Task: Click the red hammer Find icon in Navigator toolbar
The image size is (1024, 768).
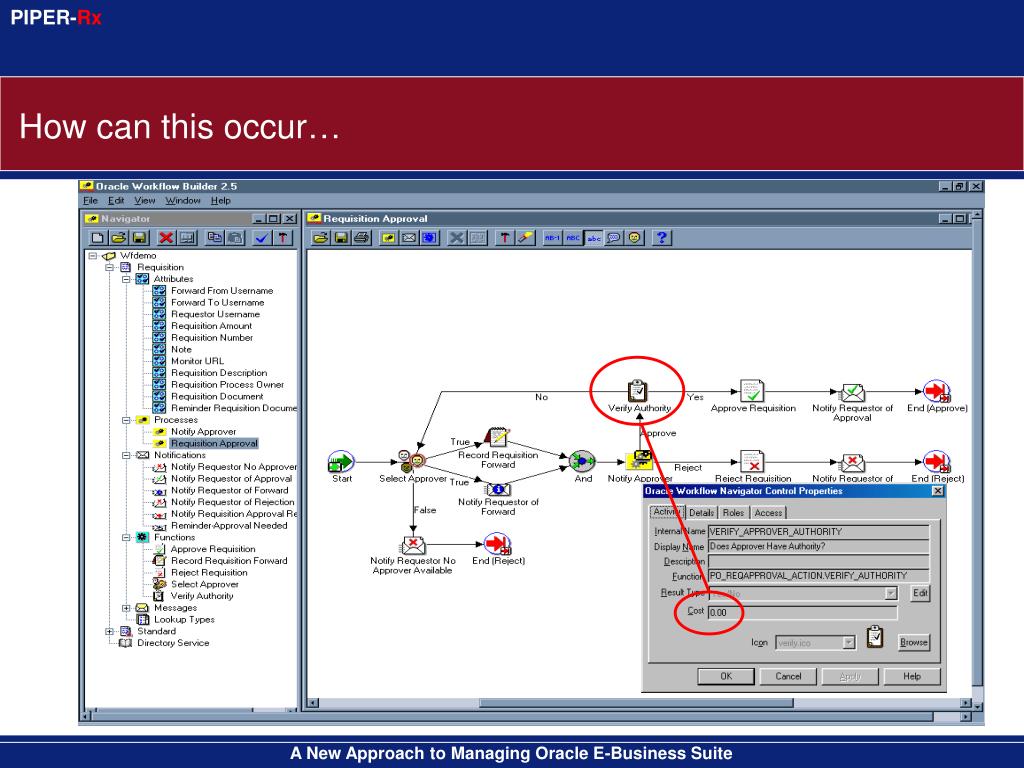Action: [x=283, y=238]
